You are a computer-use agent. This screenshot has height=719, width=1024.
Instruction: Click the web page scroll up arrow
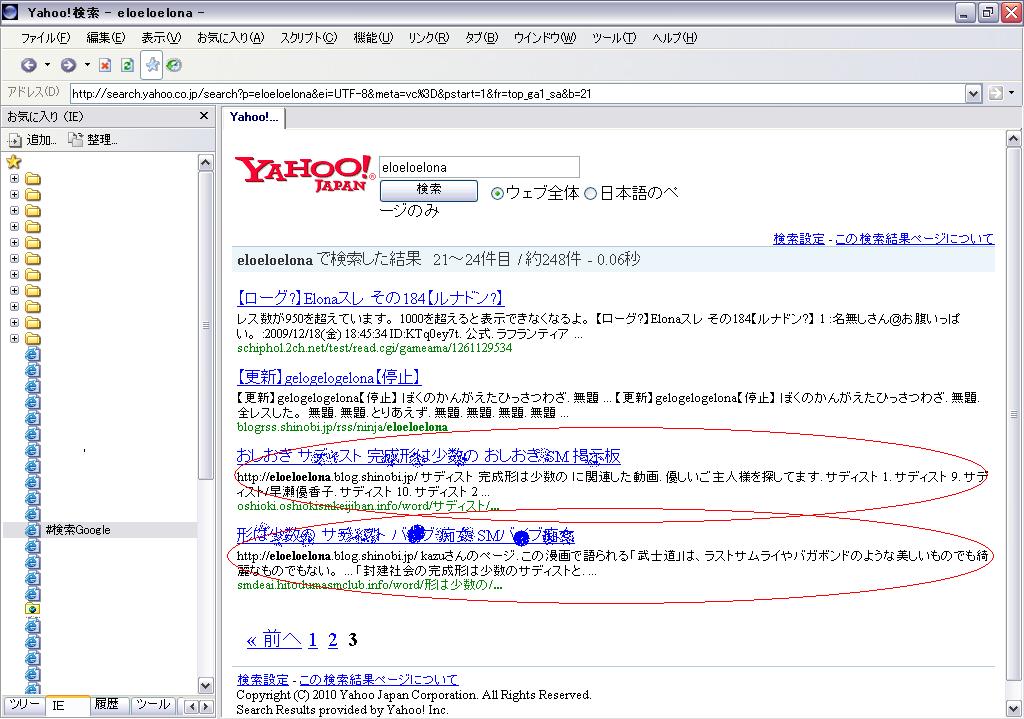(x=1013, y=138)
